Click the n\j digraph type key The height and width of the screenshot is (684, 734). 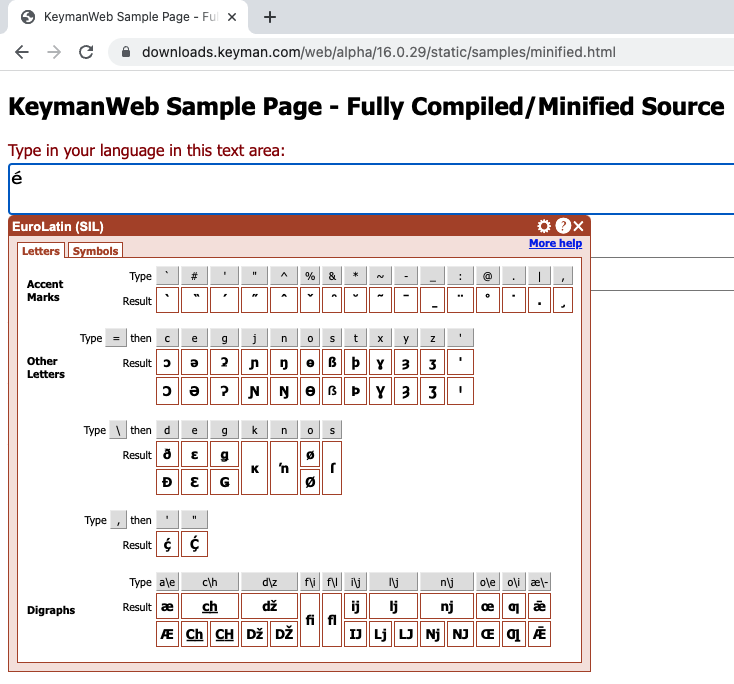pyautogui.click(x=447, y=582)
